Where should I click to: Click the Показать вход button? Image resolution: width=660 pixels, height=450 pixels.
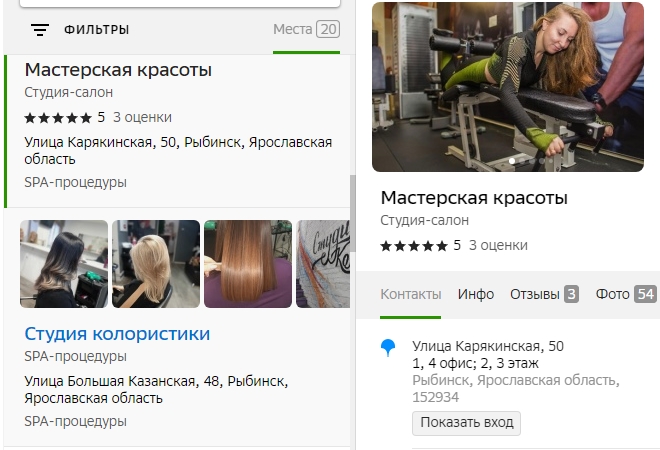point(466,423)
